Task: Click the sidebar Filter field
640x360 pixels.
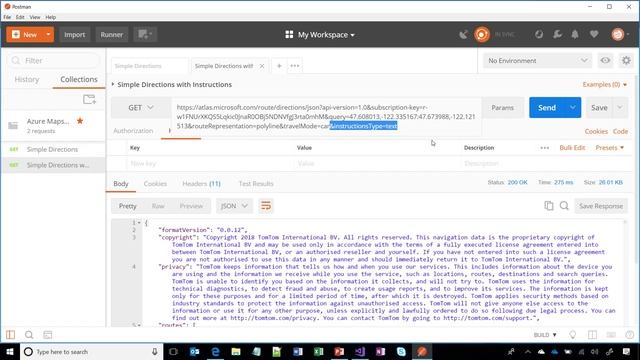Action: (53, 61)
